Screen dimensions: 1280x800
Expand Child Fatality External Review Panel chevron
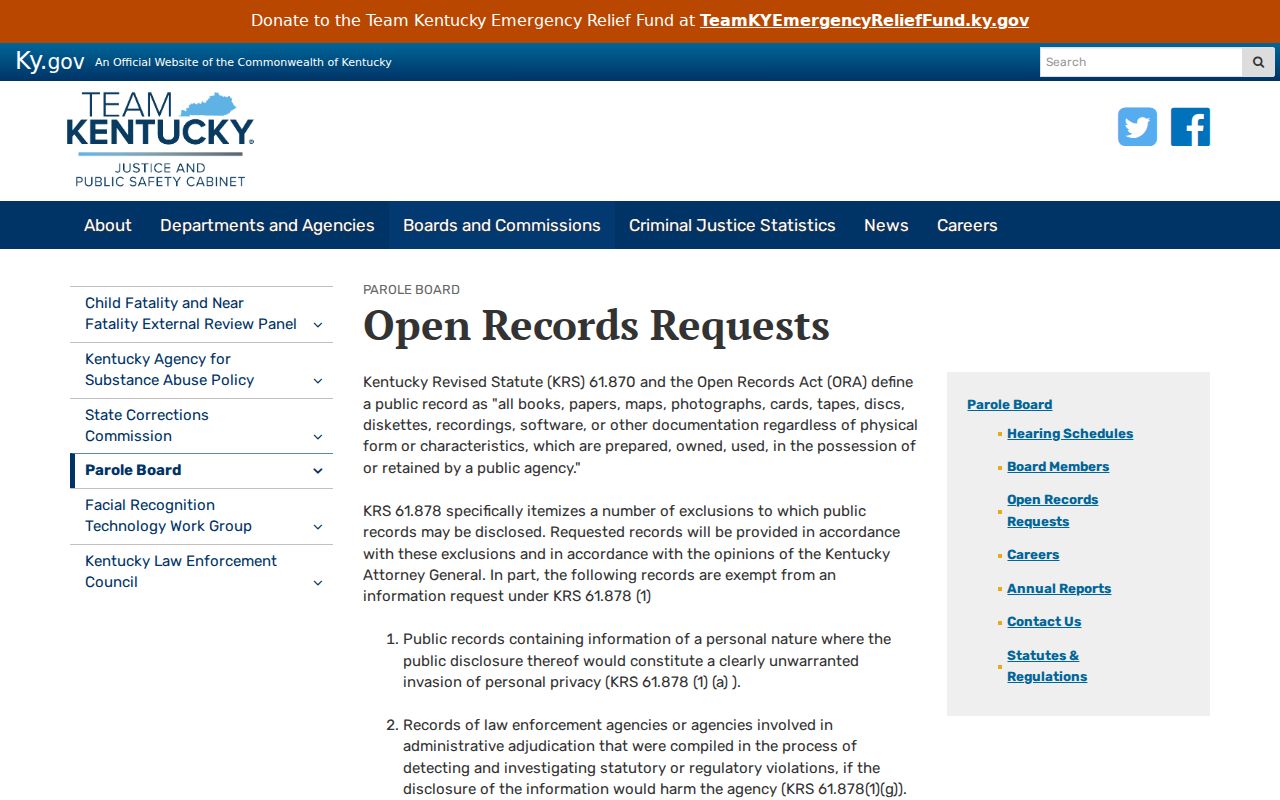click(318, 324)
